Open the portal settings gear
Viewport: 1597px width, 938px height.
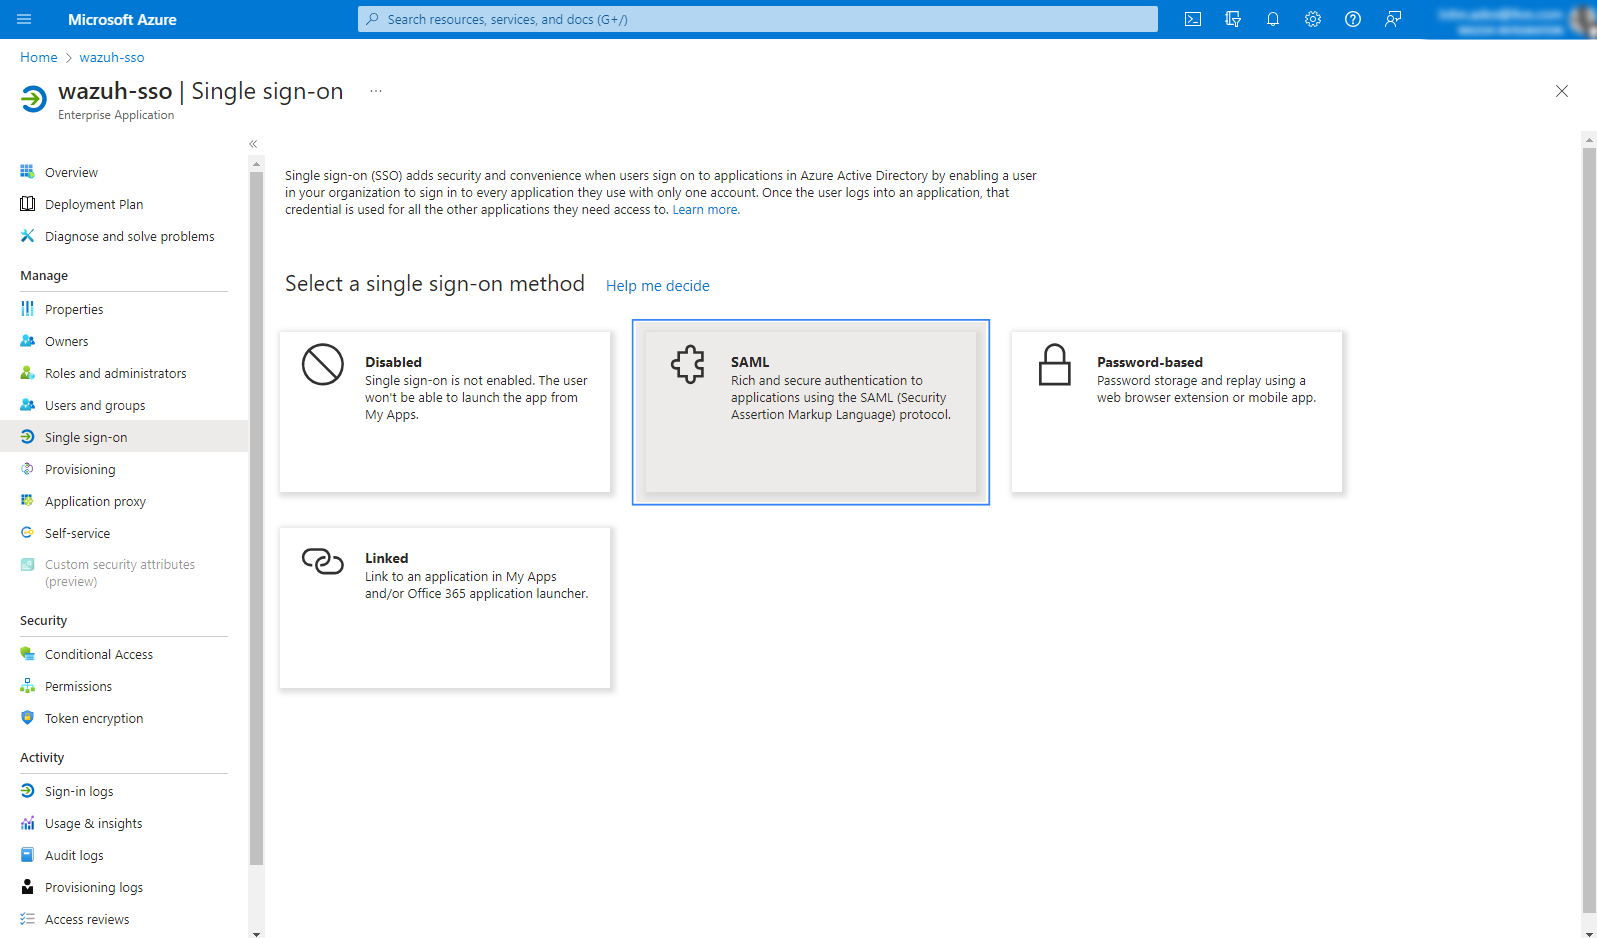click(1313, 19)
